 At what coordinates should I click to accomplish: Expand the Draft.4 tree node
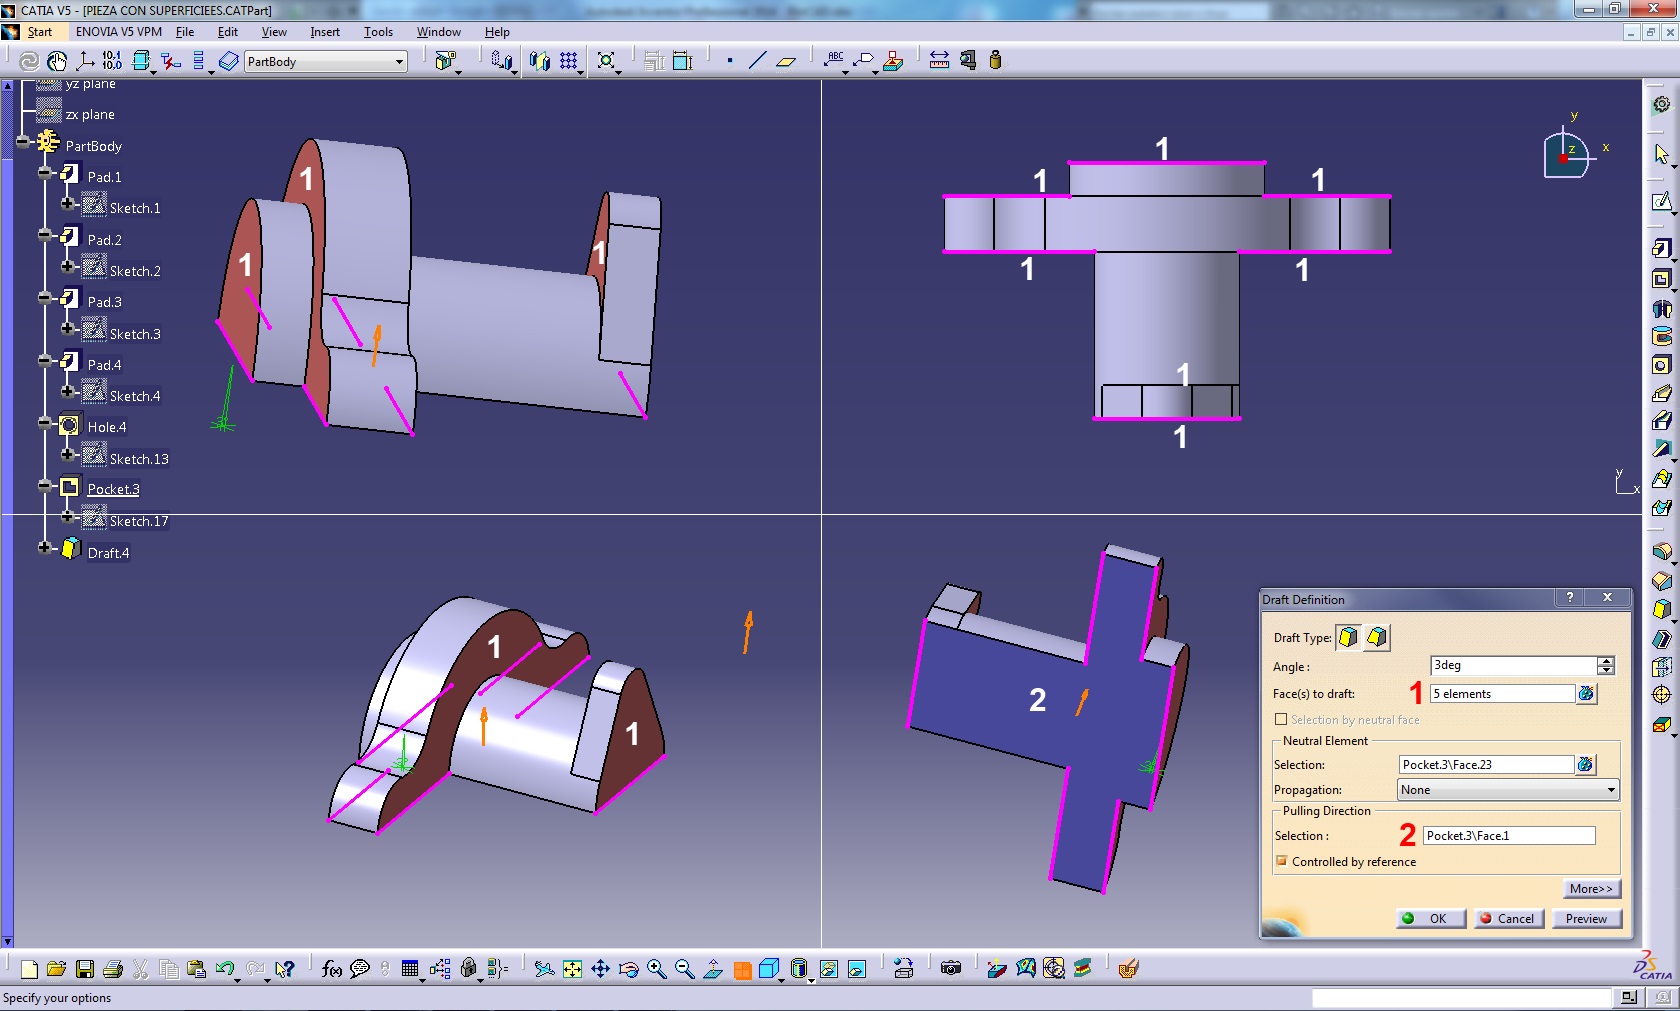coord(45,547)
